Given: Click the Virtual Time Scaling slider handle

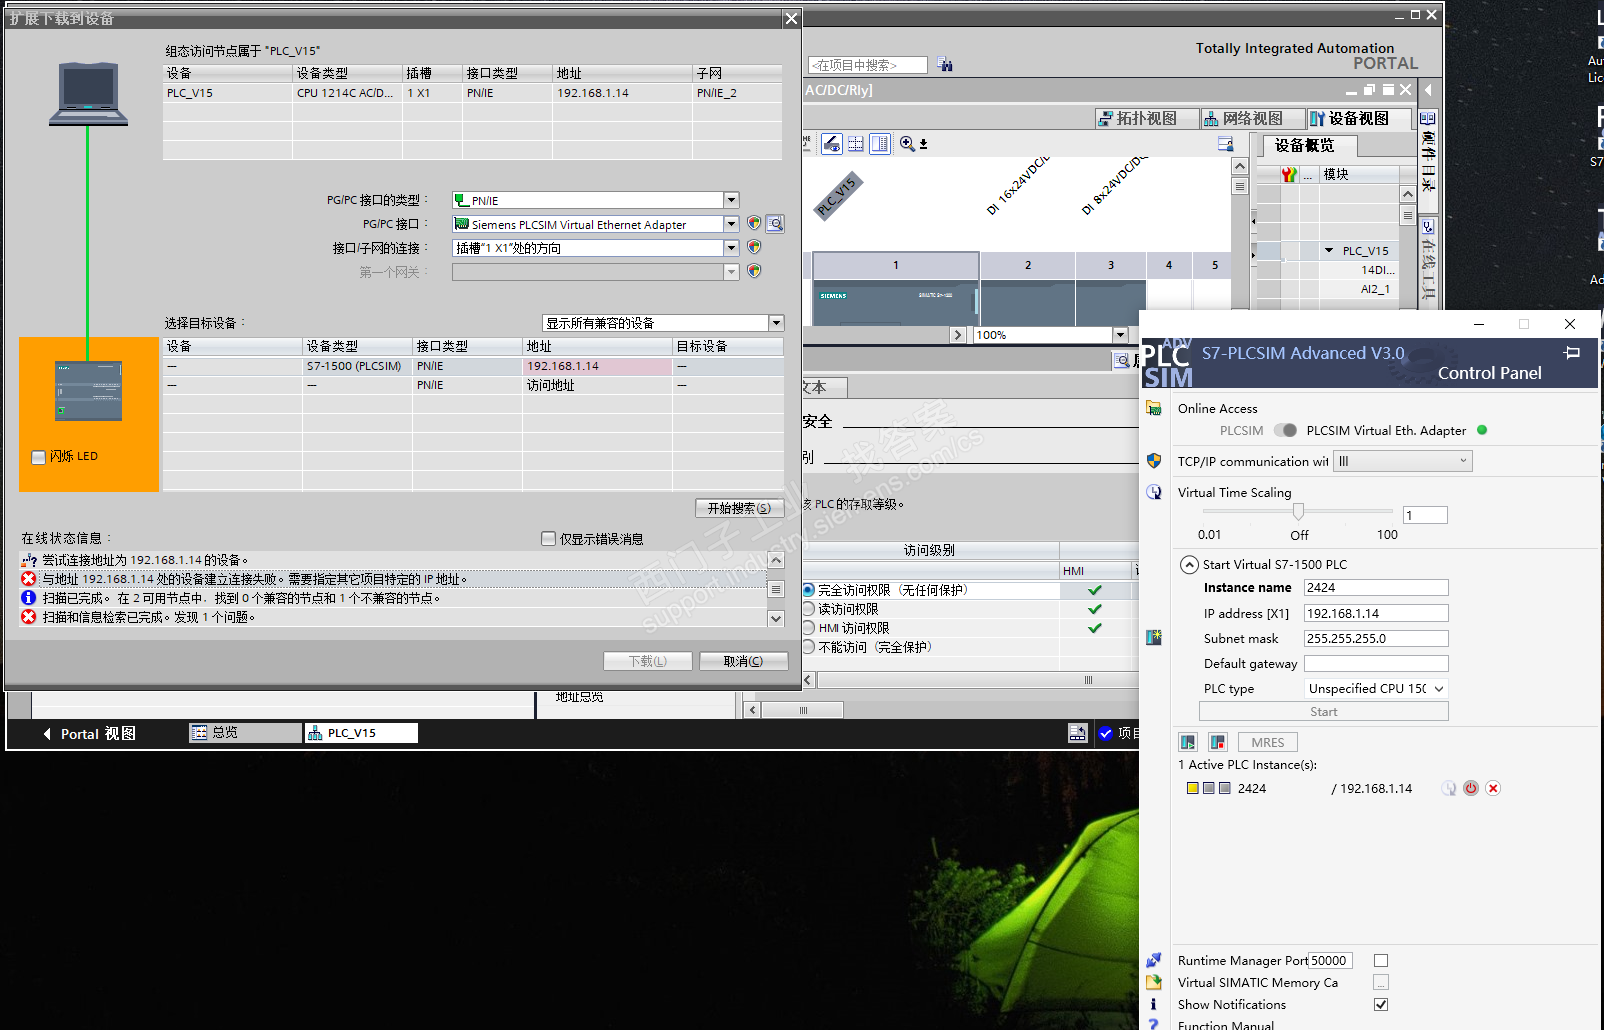Looking at the screenshot, I should pyautogui.click(x=1298, y=512).
